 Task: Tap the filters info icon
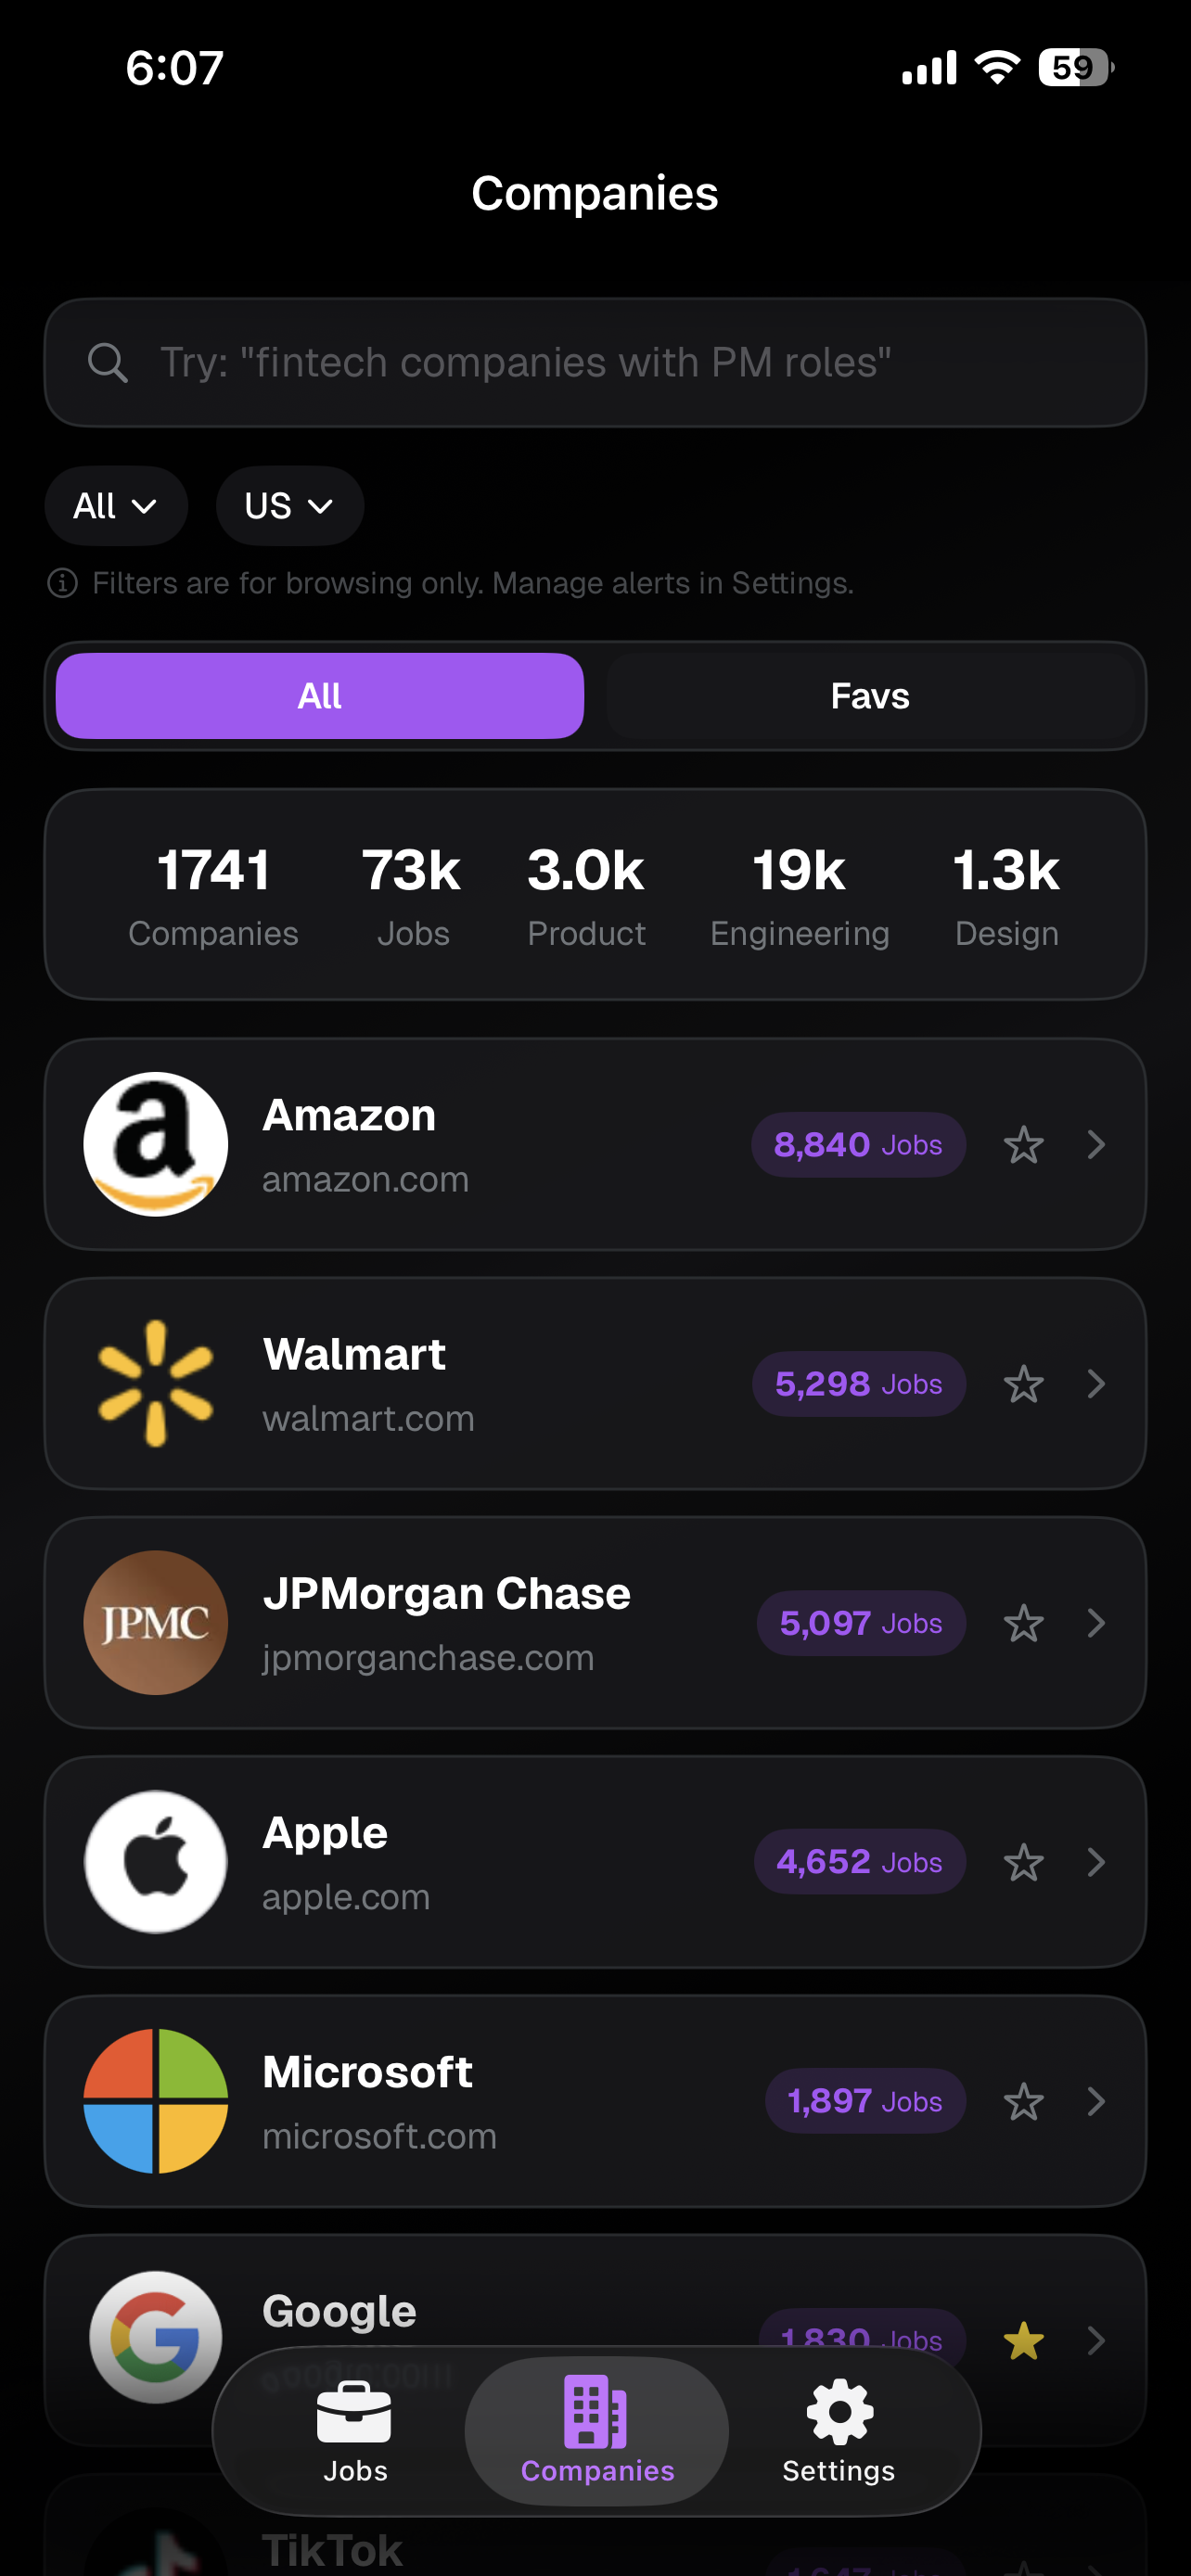63,583
